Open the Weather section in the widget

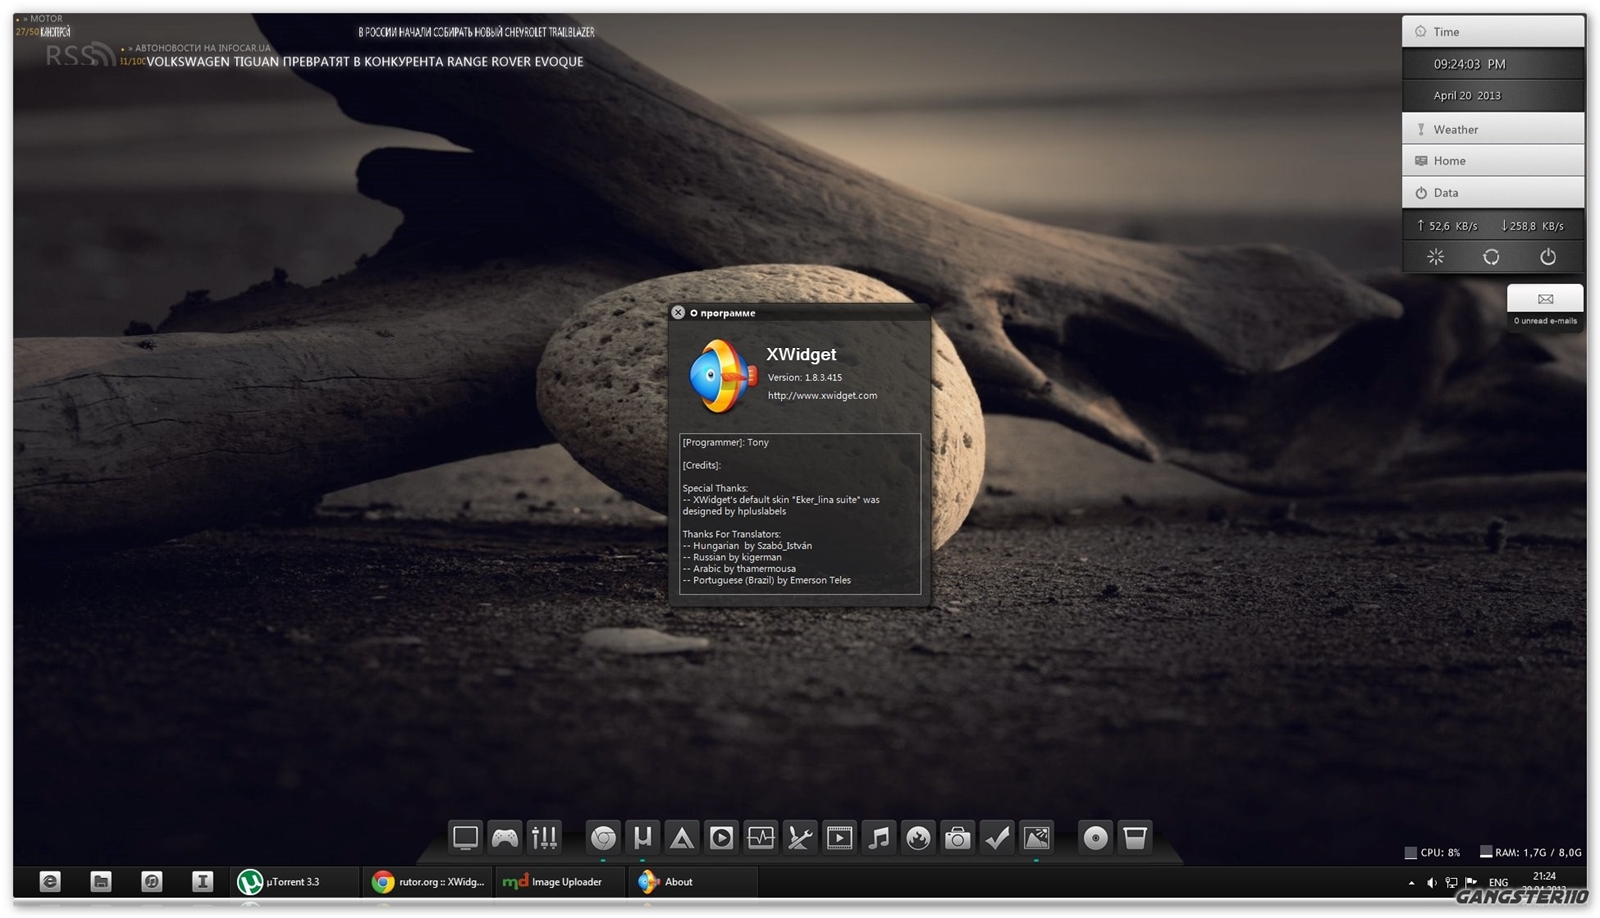(1493, 129)
